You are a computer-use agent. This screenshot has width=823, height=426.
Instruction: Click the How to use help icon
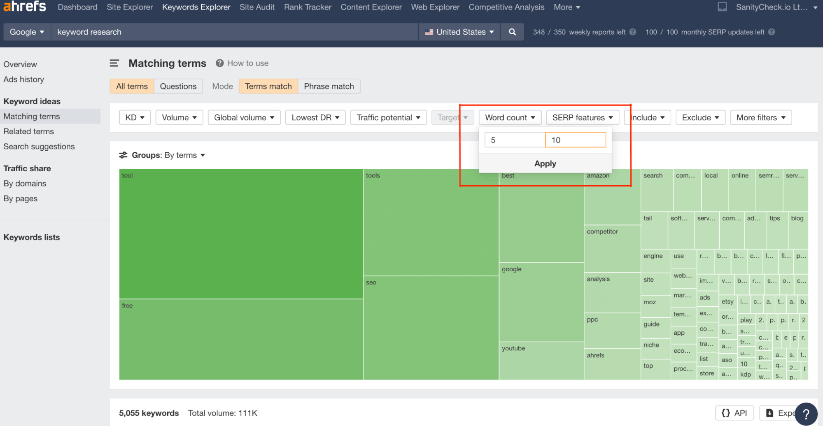(x=218, y=63)
